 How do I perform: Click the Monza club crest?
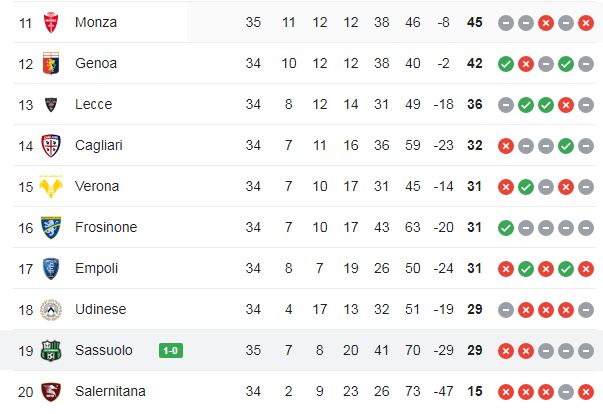pos(51,22)
